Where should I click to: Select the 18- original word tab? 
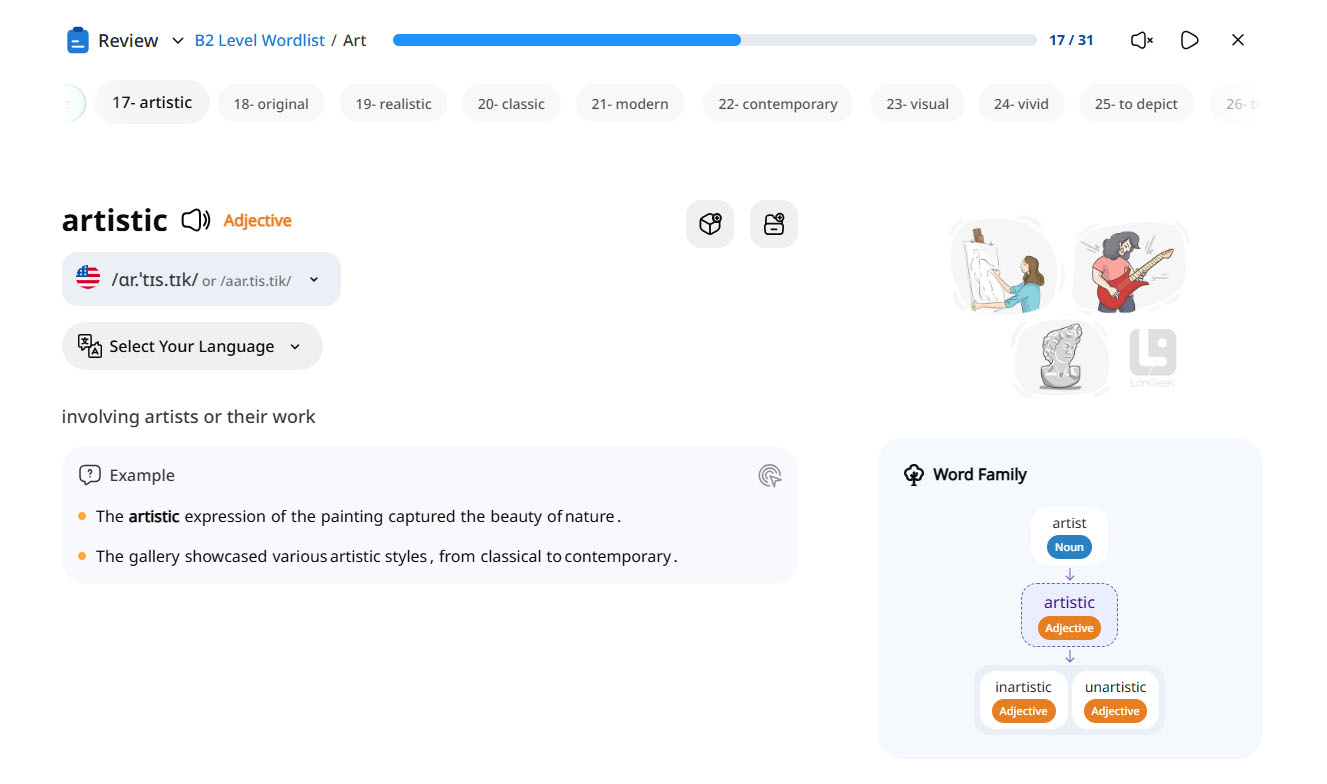coord(271,104)
